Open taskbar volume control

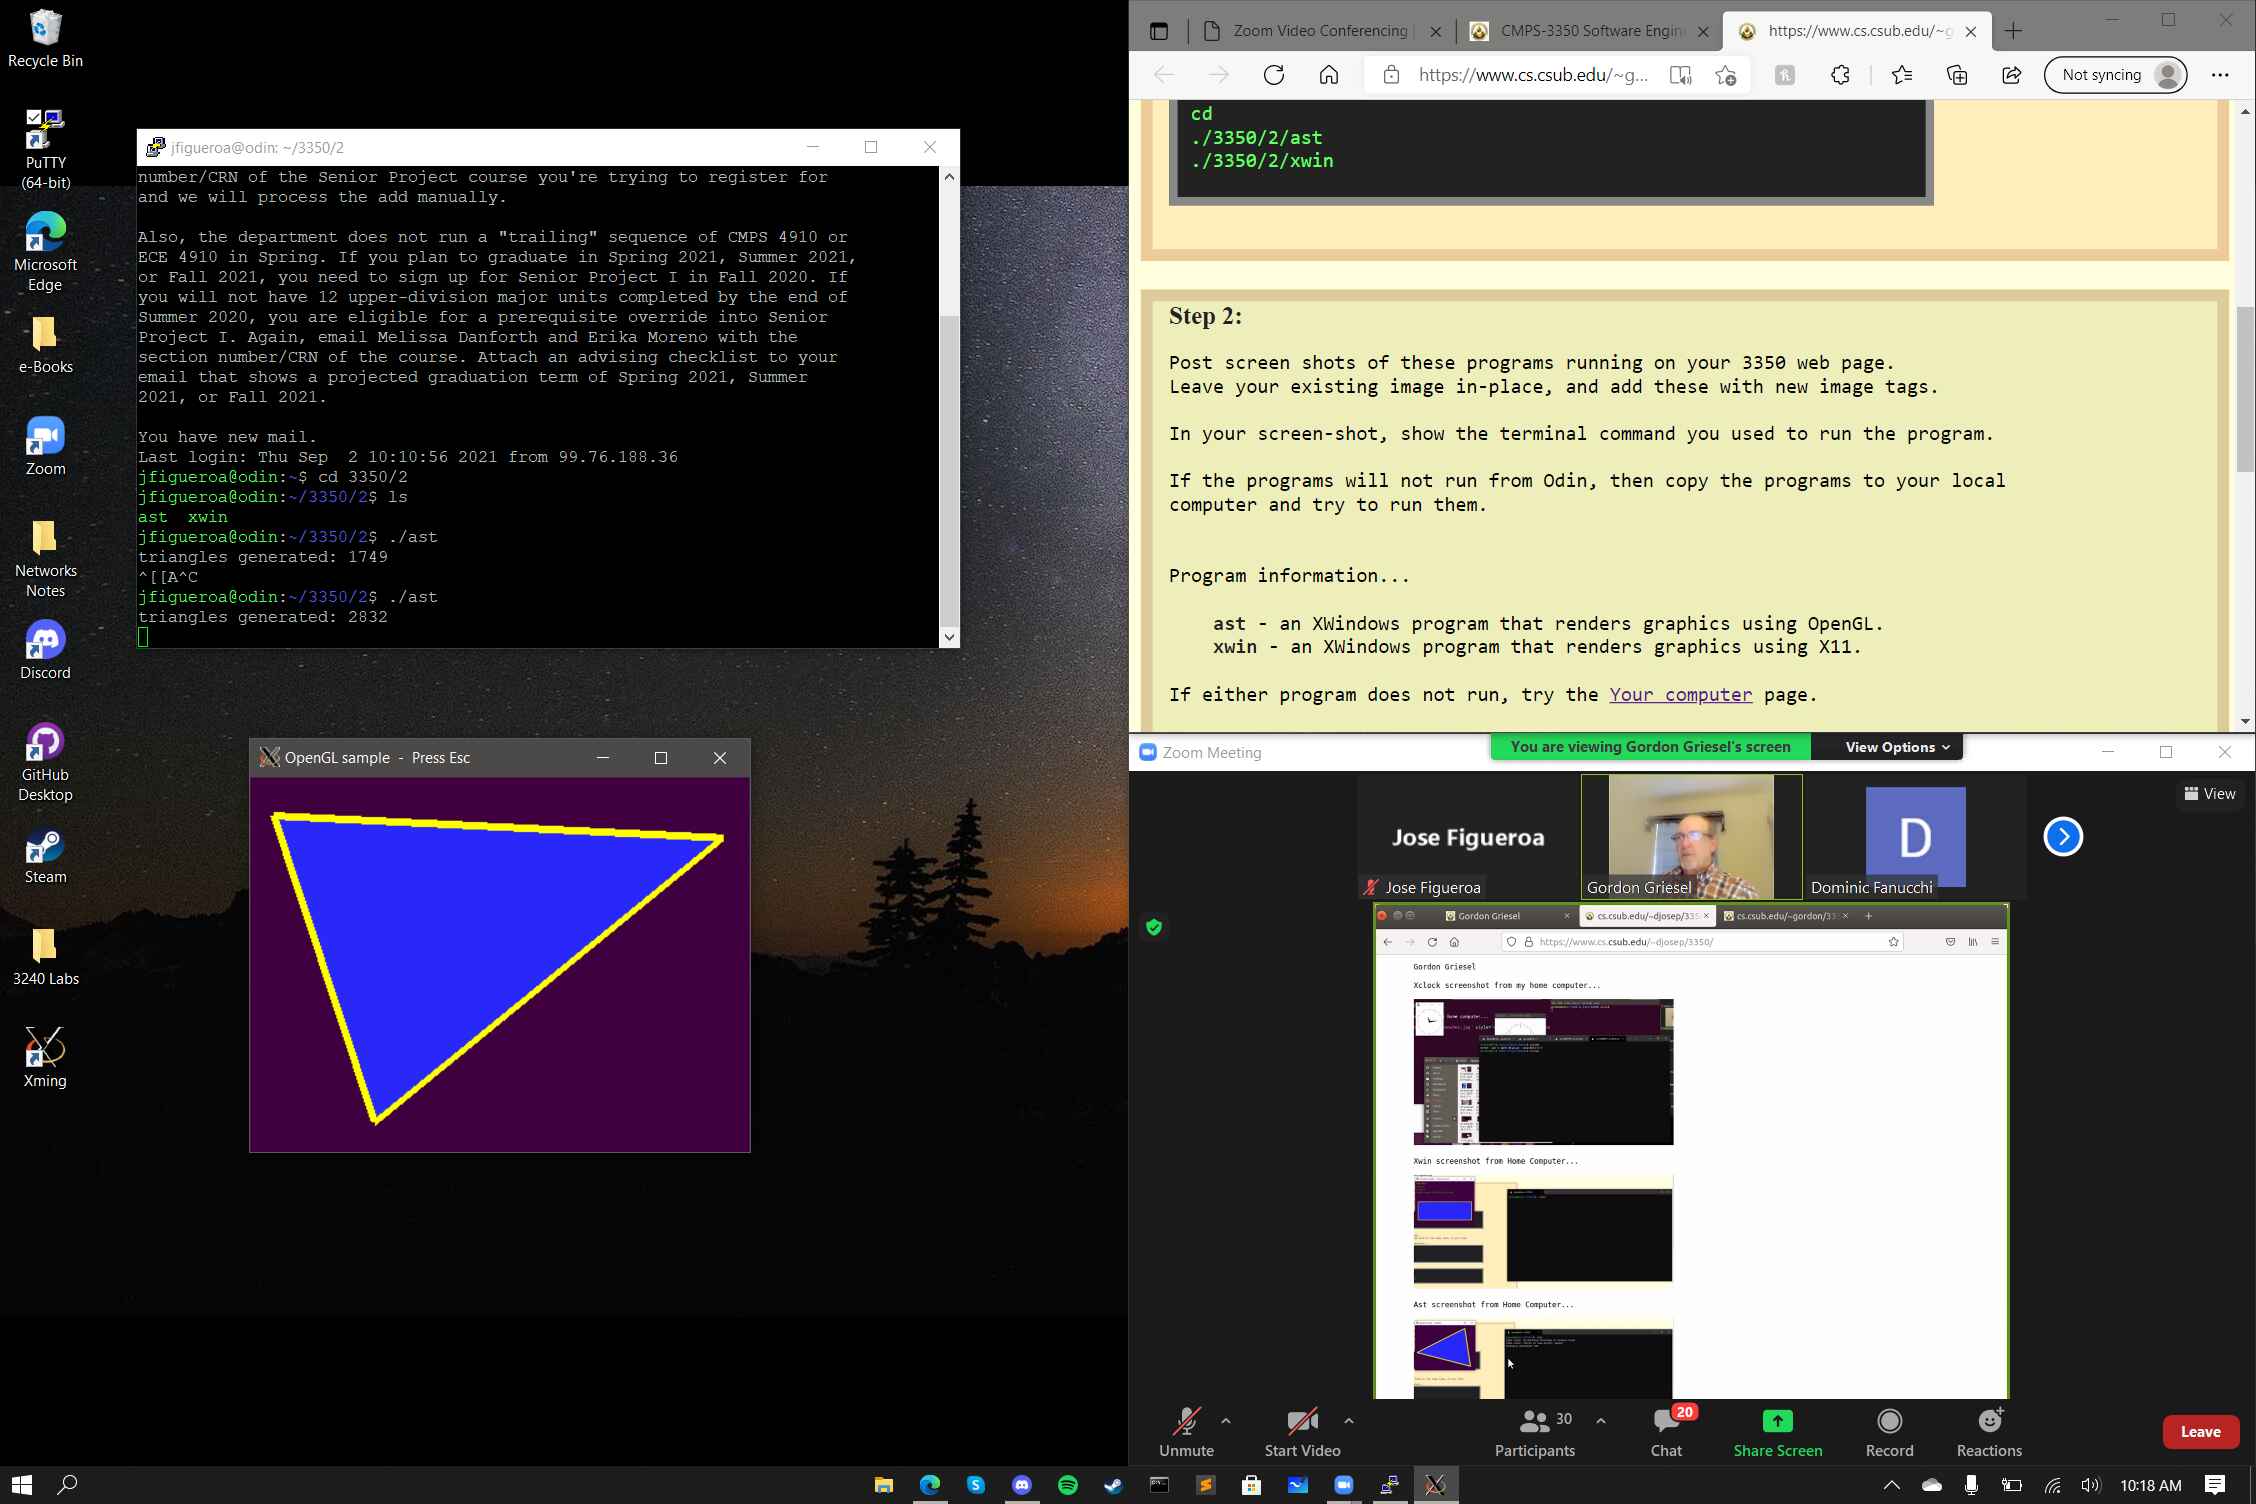(2090, 1485)
